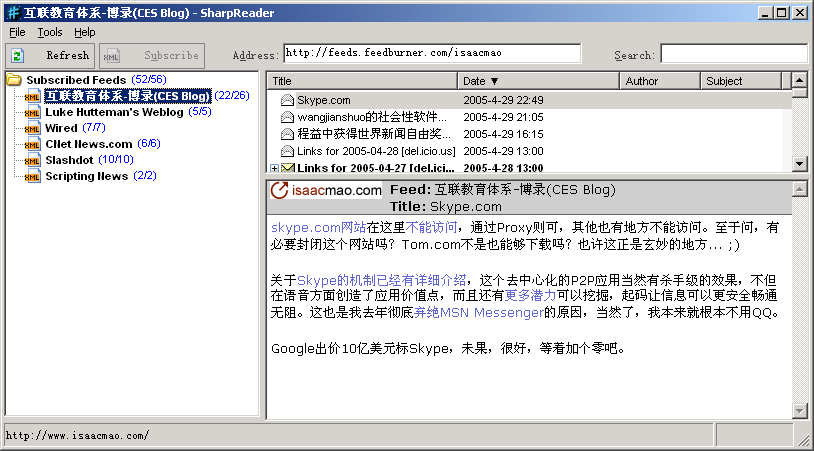The height and width of the screenshot is (451, 814).
Task: Click the (22/26) count beside CES Blog
Action: pyautogui.click(x=232, y=95)
